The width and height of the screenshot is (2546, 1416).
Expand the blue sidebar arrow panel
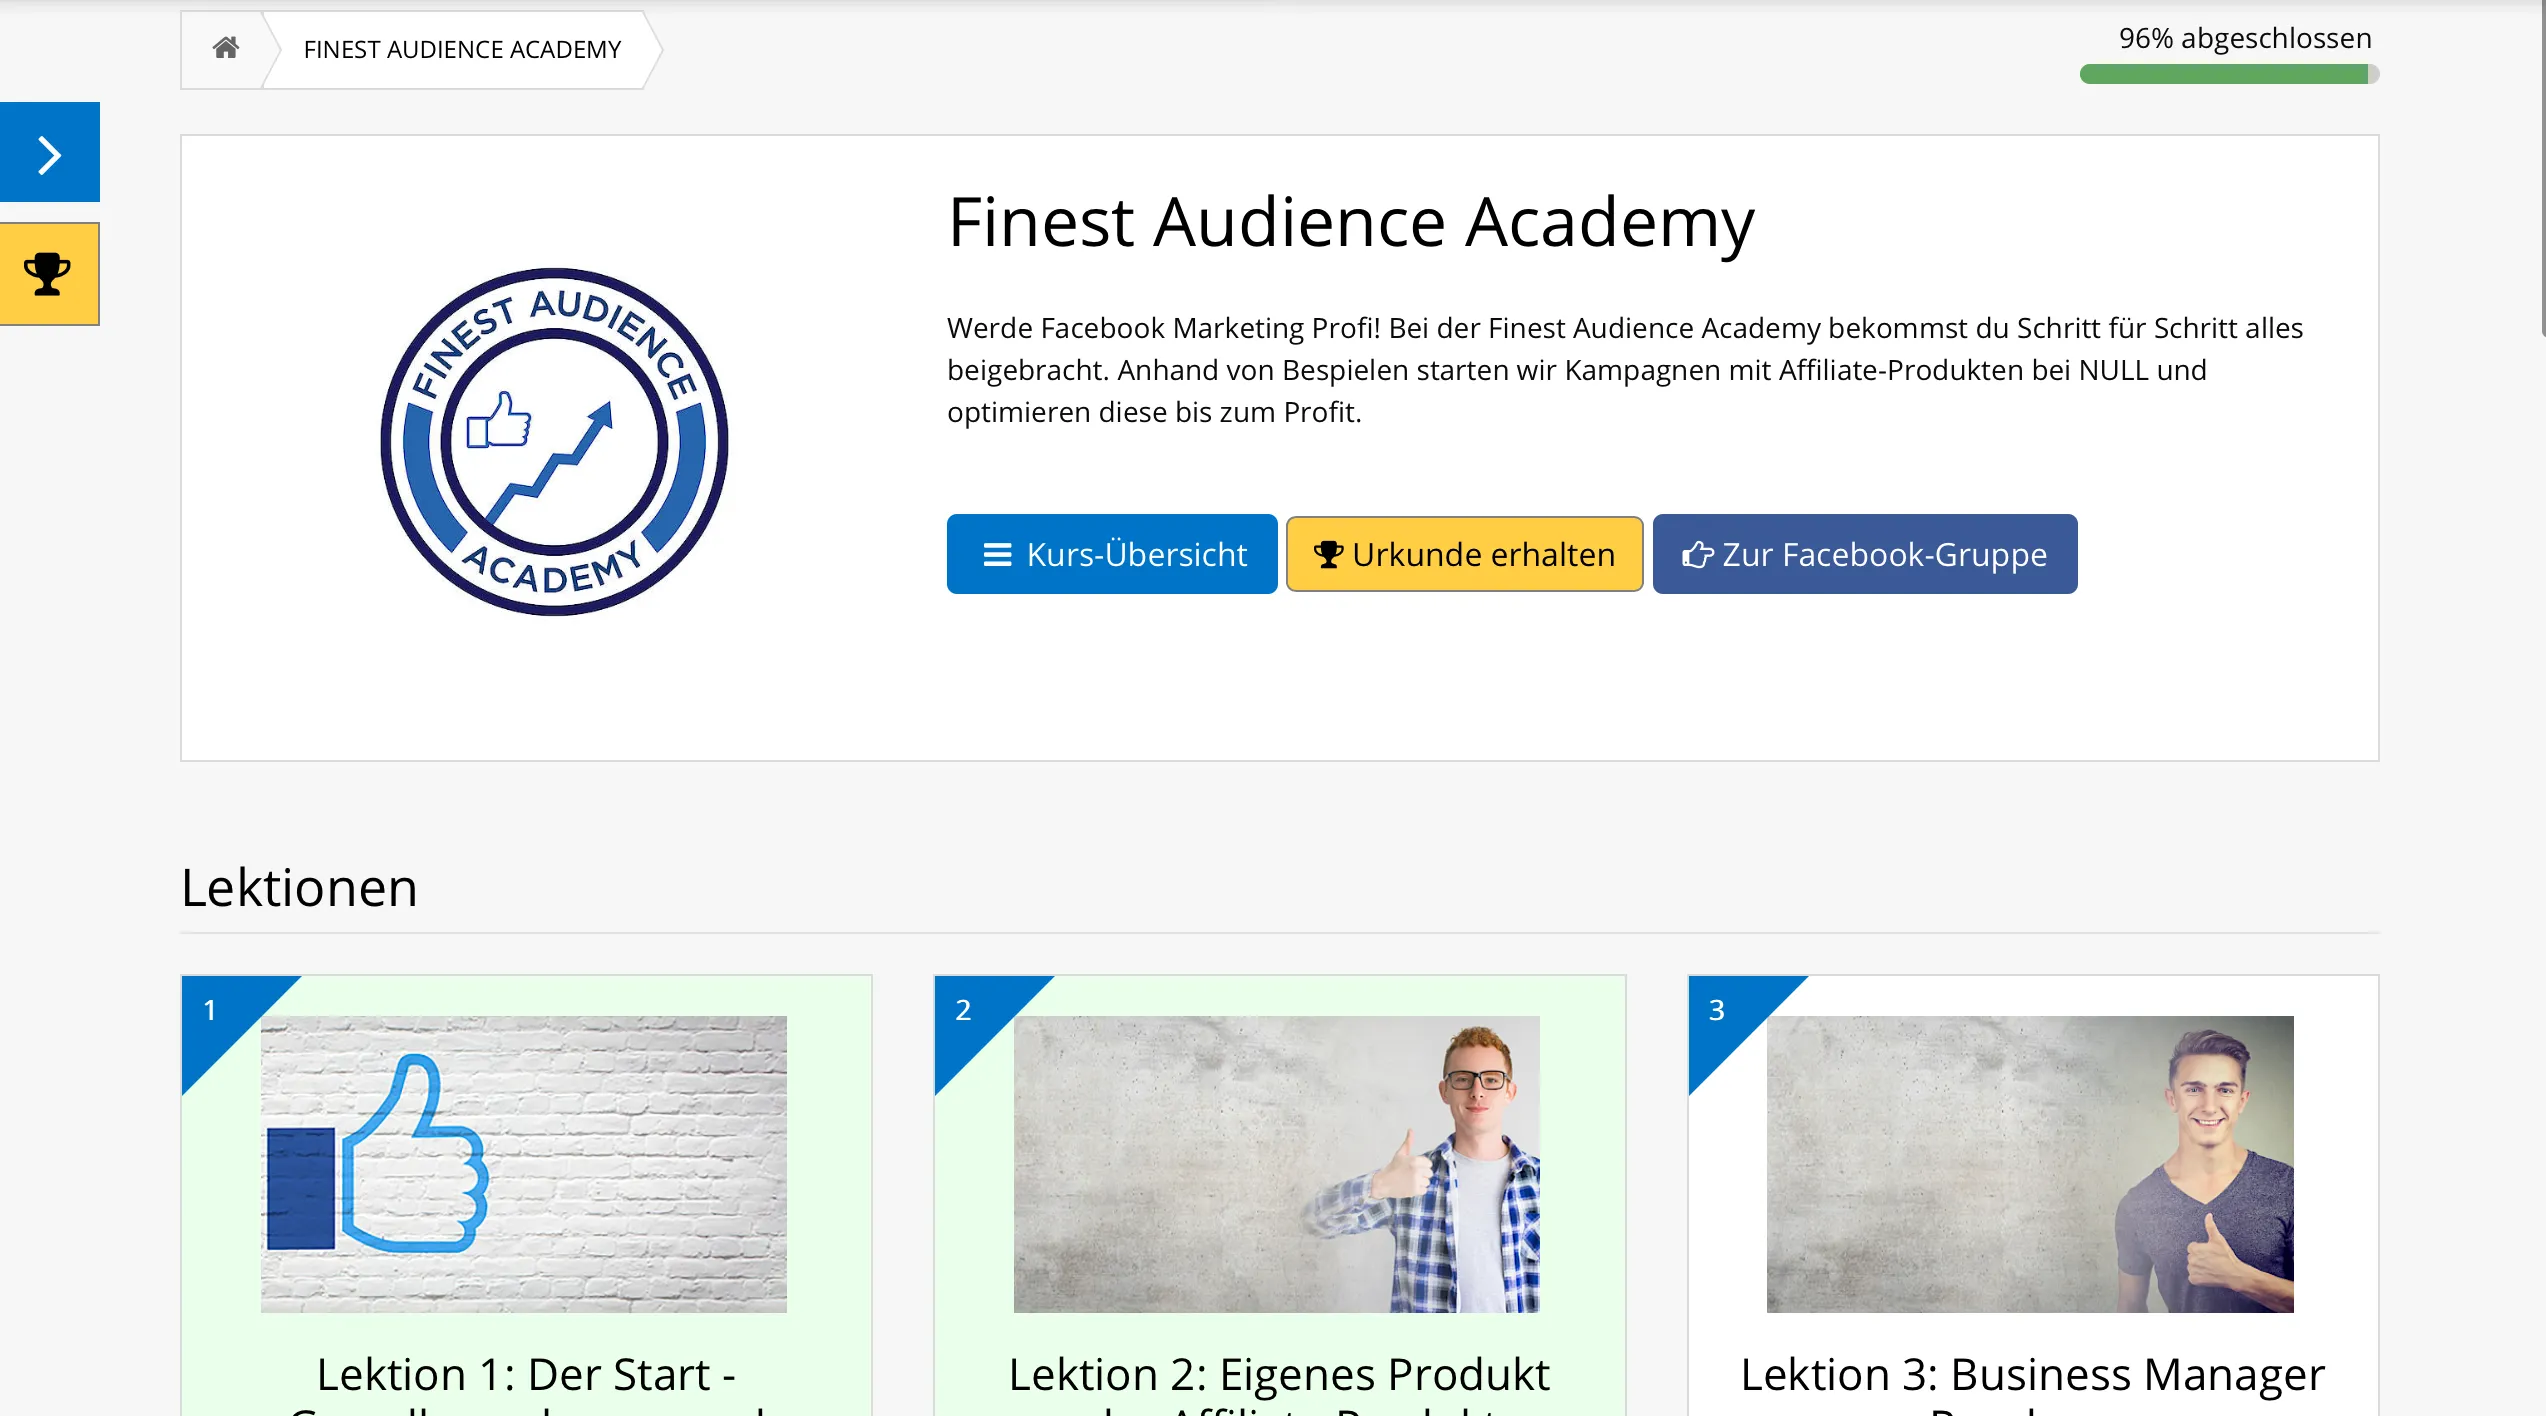click(x=50, y=153)
